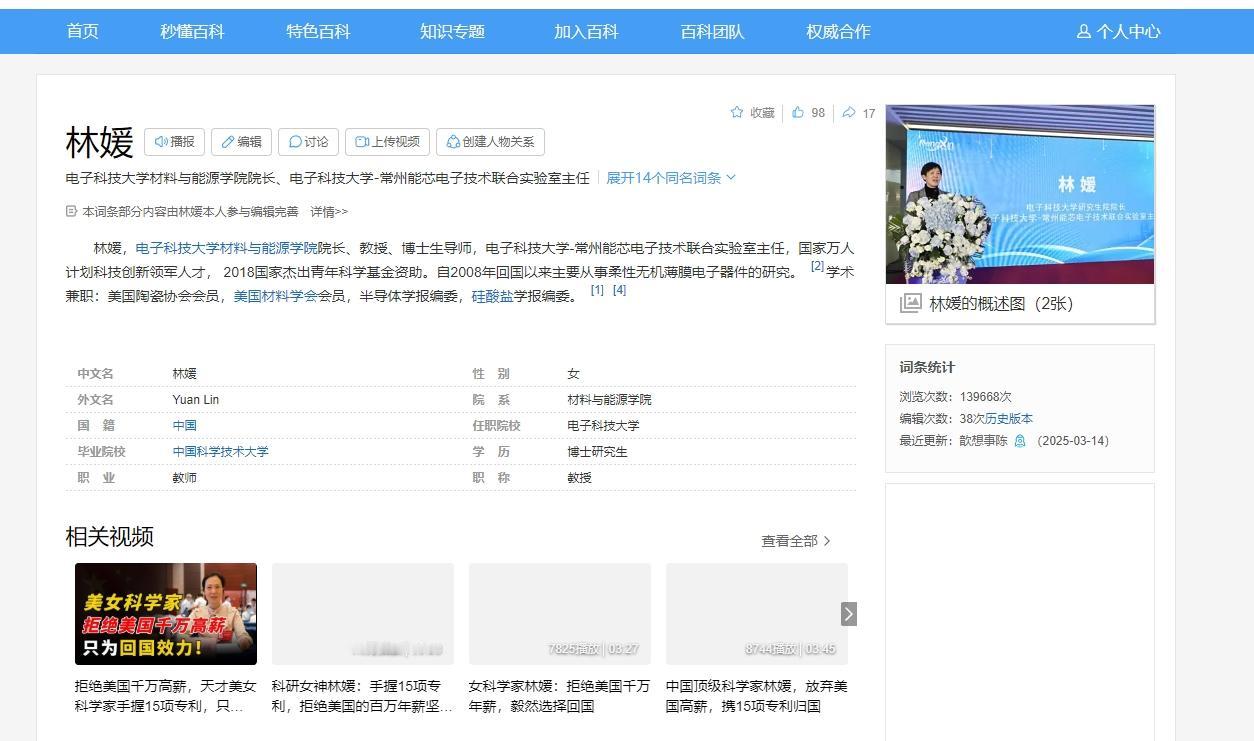Click the next arrow on video carousel
1254x741 pixels.
click(849, 614)
